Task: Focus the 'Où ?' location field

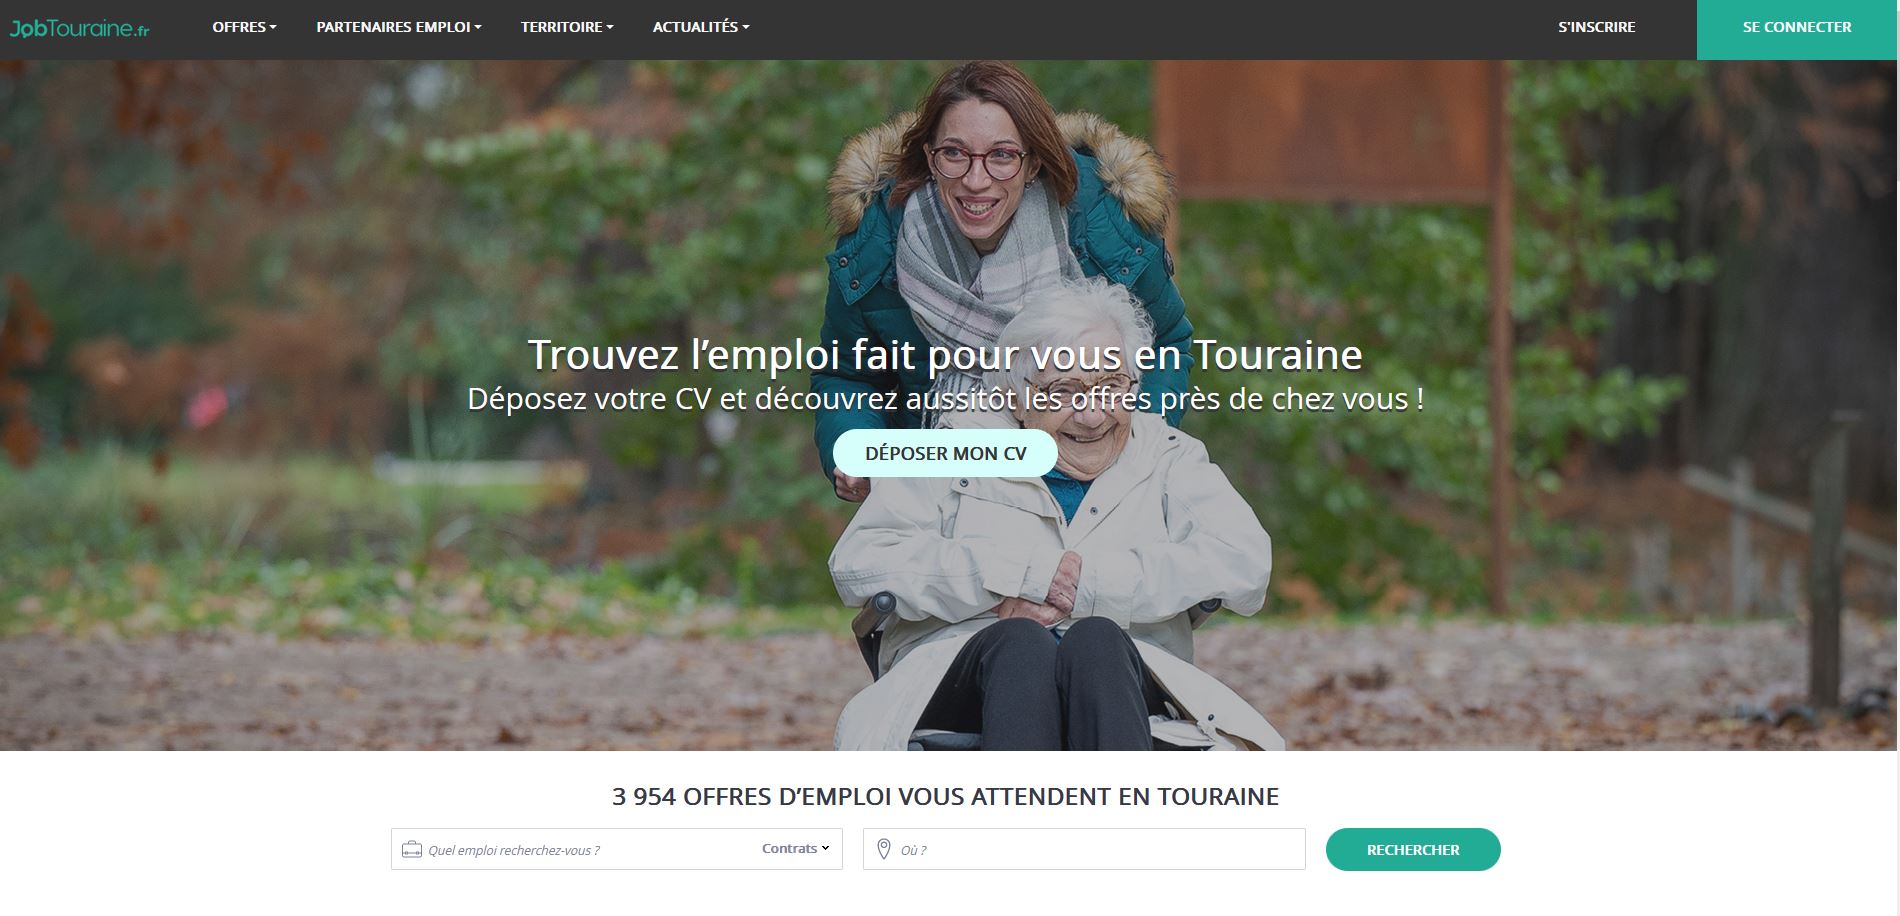Action: coord(1084,849)
